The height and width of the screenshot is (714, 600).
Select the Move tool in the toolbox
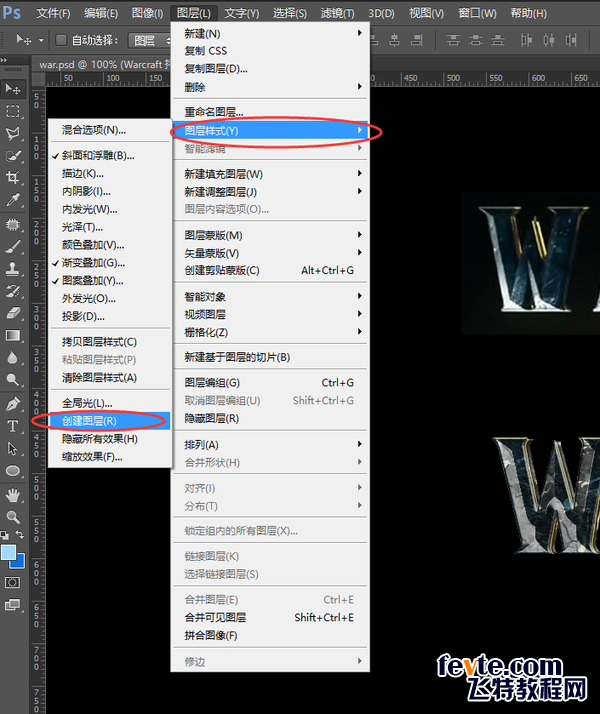(x=13, y=89)
